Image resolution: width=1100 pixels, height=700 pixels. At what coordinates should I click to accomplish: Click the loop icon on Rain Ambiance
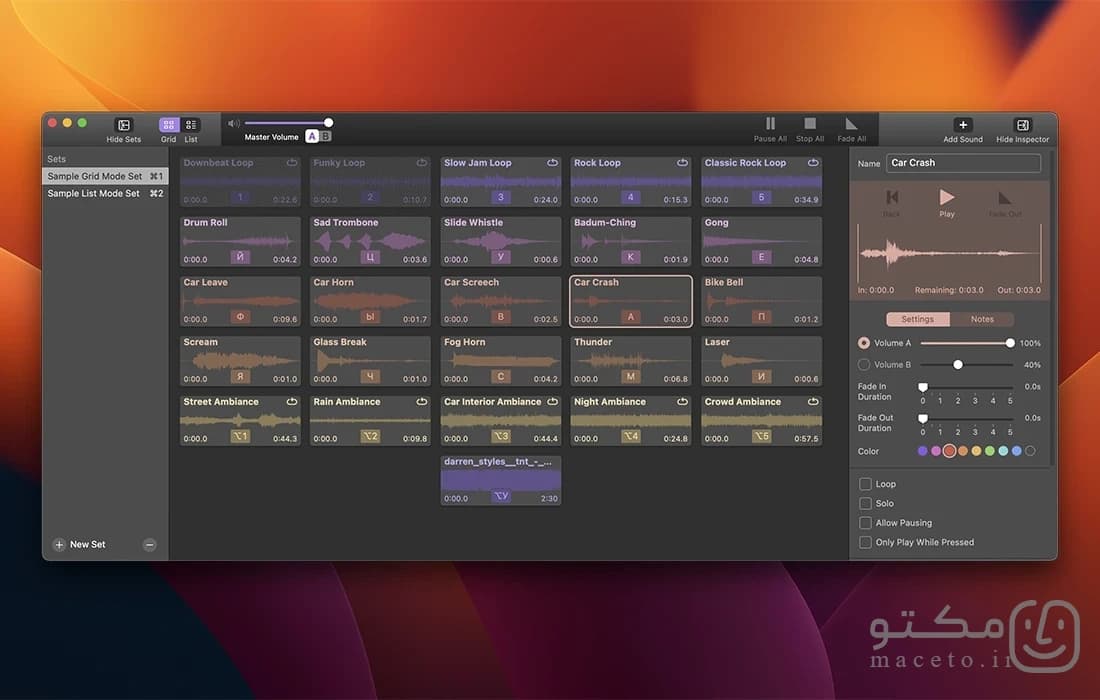[422, 402]
